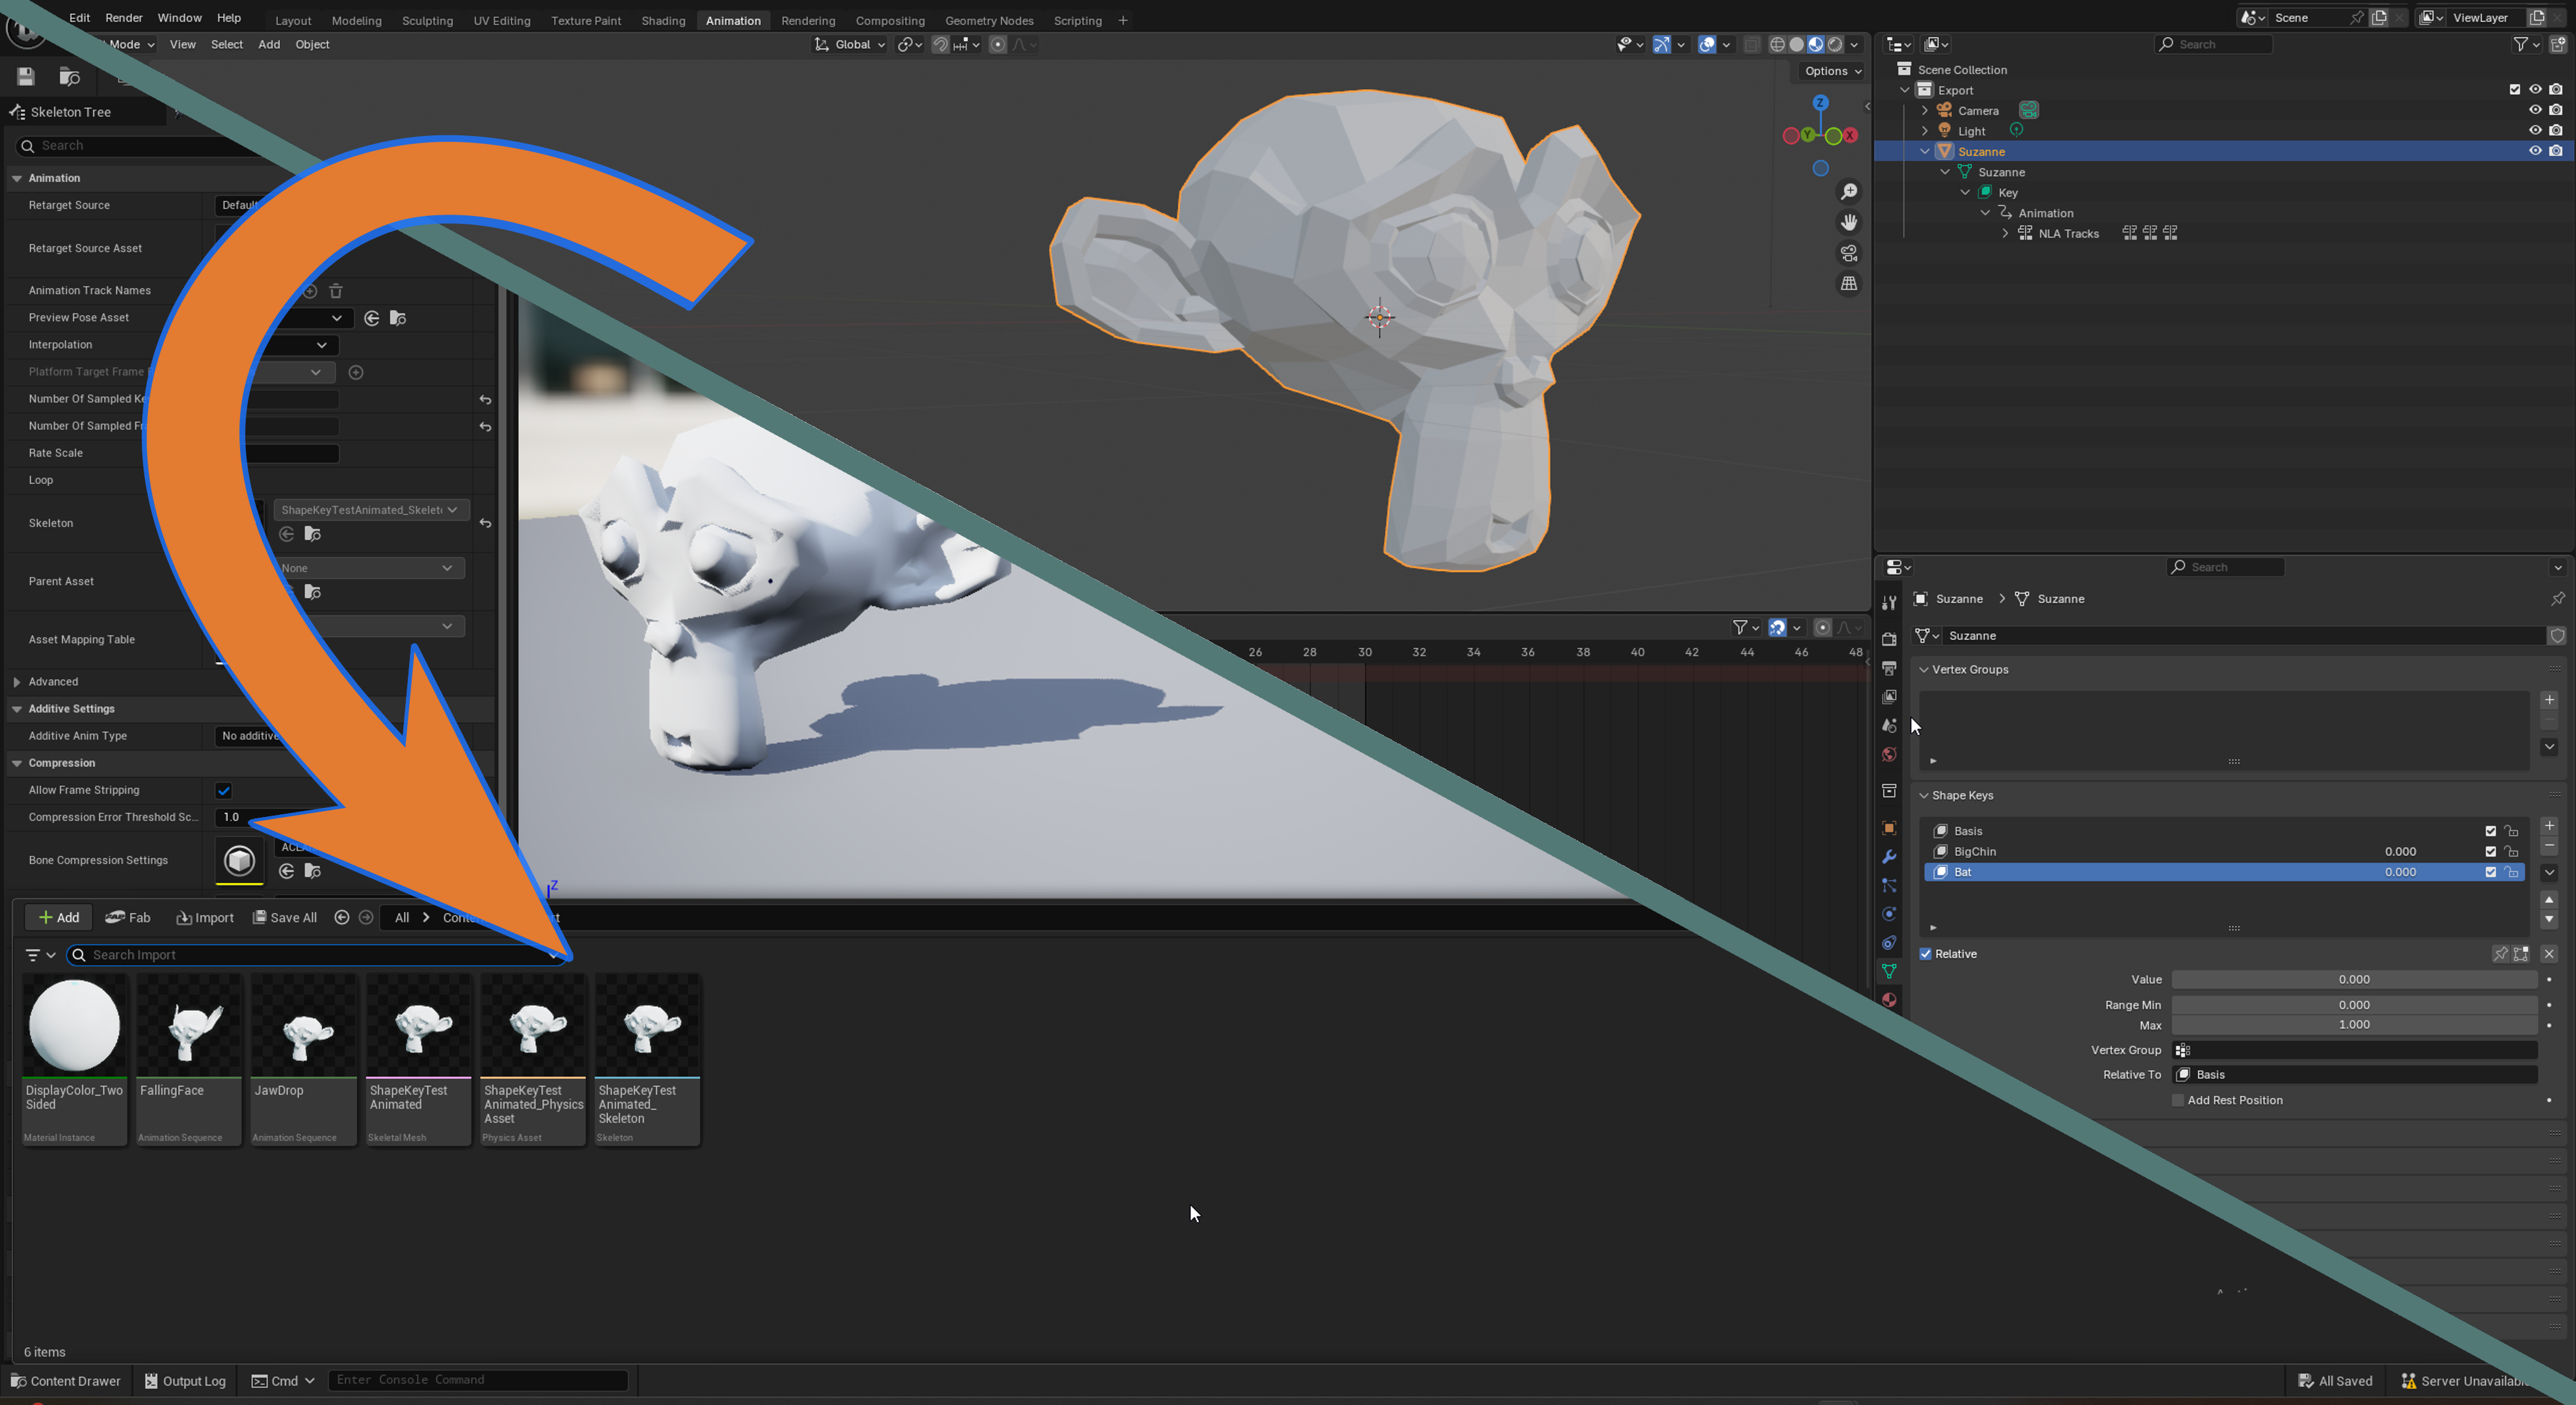
Task: Uncheck the Relative shape keys checkbox
Action: tap(1925, 954)
